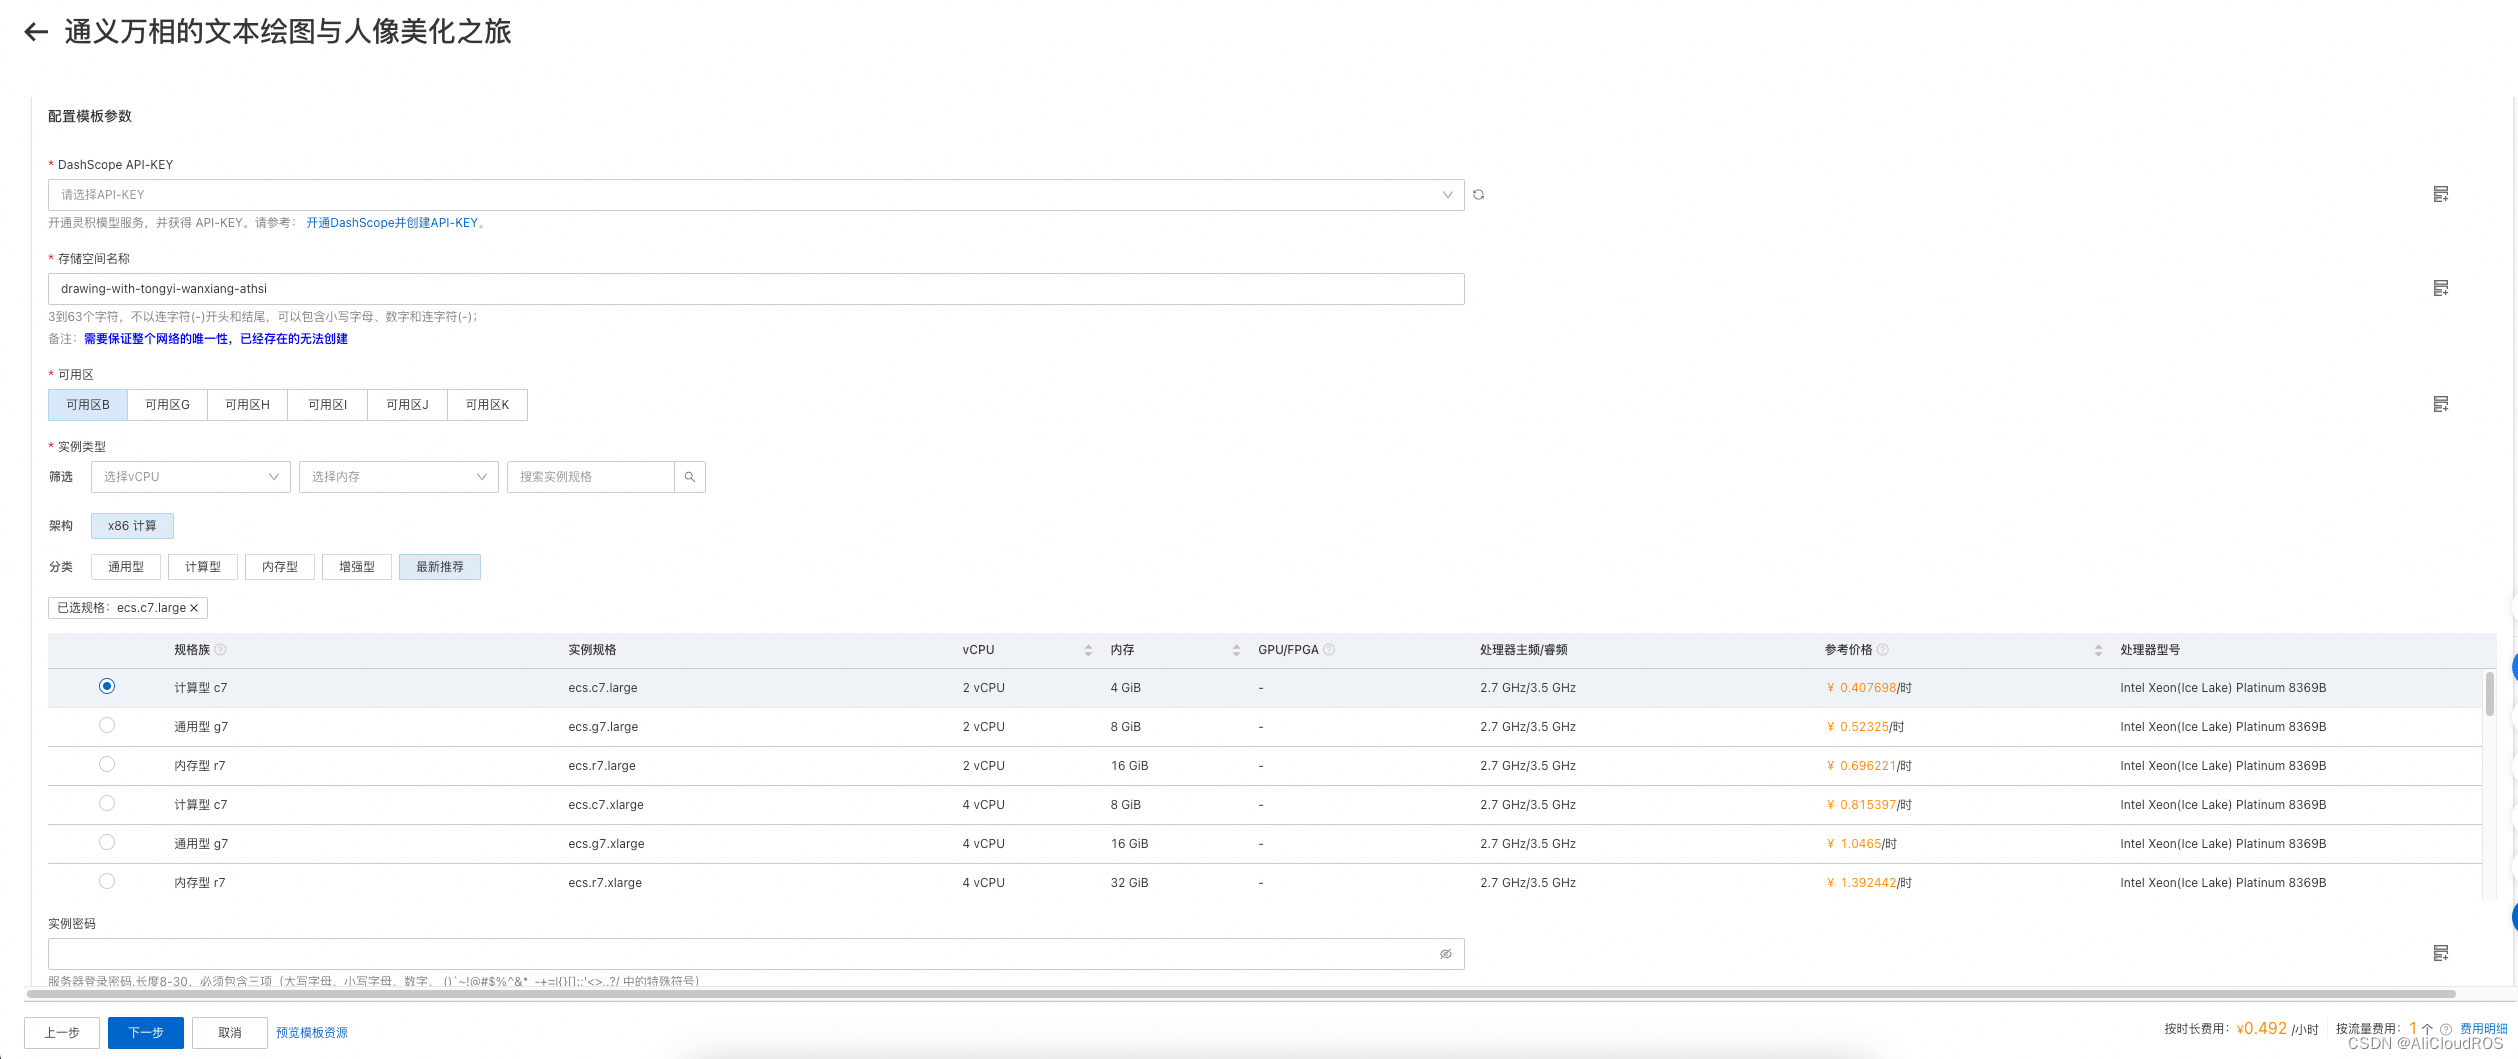Open help icon next to 参考价格 header
Image resolution: width=2518 pixels, height=1059 pixels.
[1883, 650]
